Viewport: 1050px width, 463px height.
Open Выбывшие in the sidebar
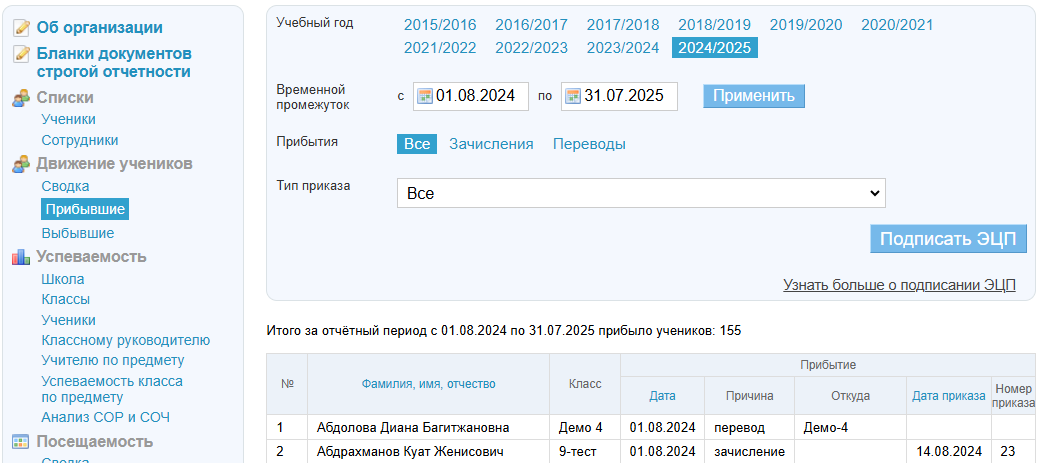tap(78, 233)
